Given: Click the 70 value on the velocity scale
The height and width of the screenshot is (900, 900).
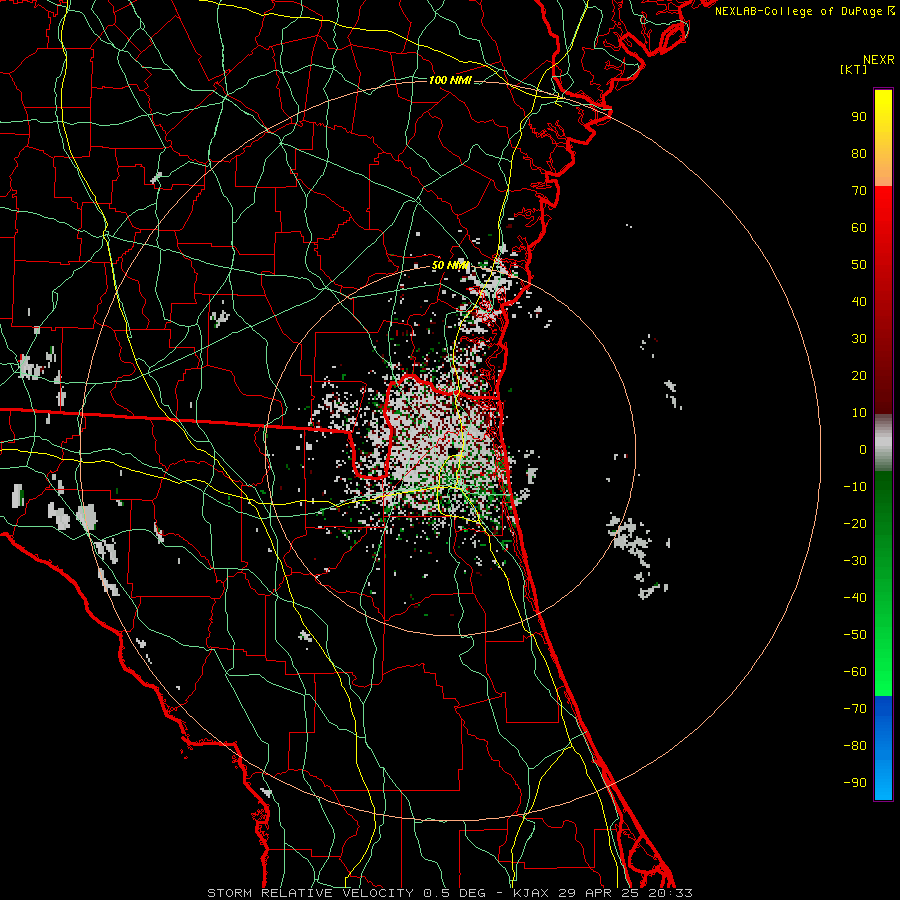Looking at the screenshot, I should pyautogui.click(x=859, y=191).
